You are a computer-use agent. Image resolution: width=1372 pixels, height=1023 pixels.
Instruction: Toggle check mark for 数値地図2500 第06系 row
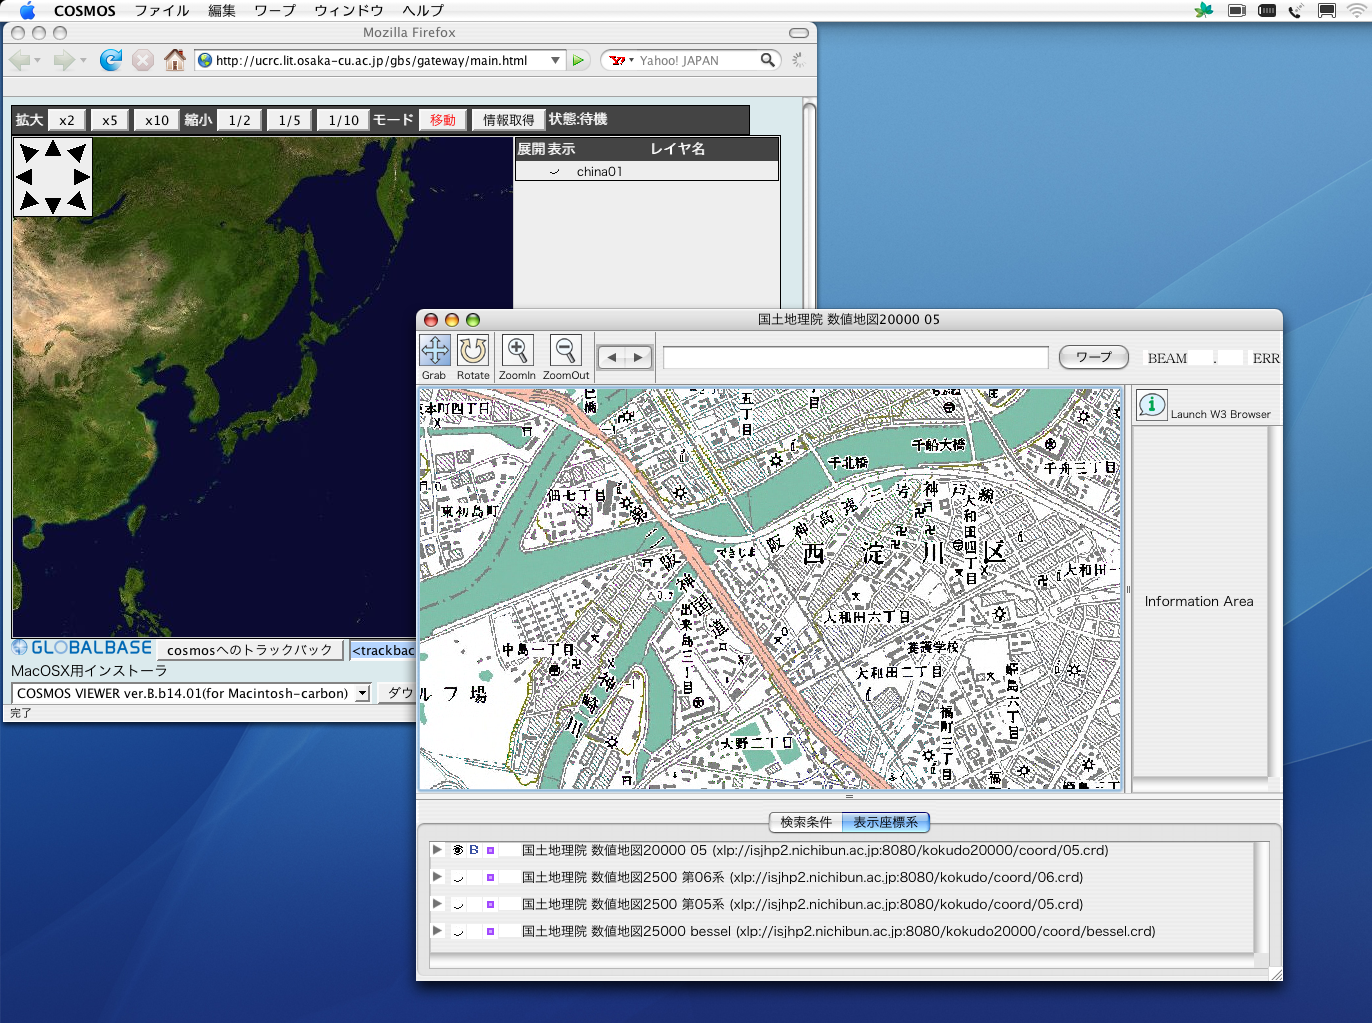point(458,878)
